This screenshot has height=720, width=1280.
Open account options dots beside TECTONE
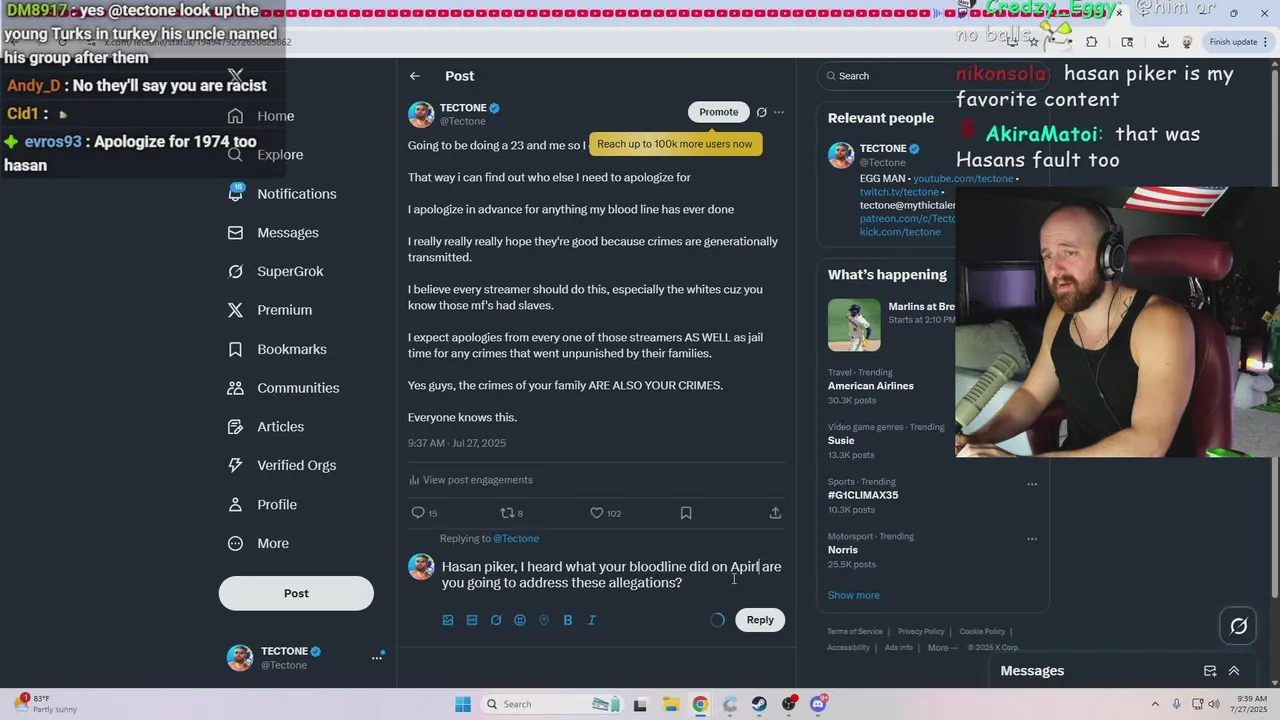tap(378, 657)
